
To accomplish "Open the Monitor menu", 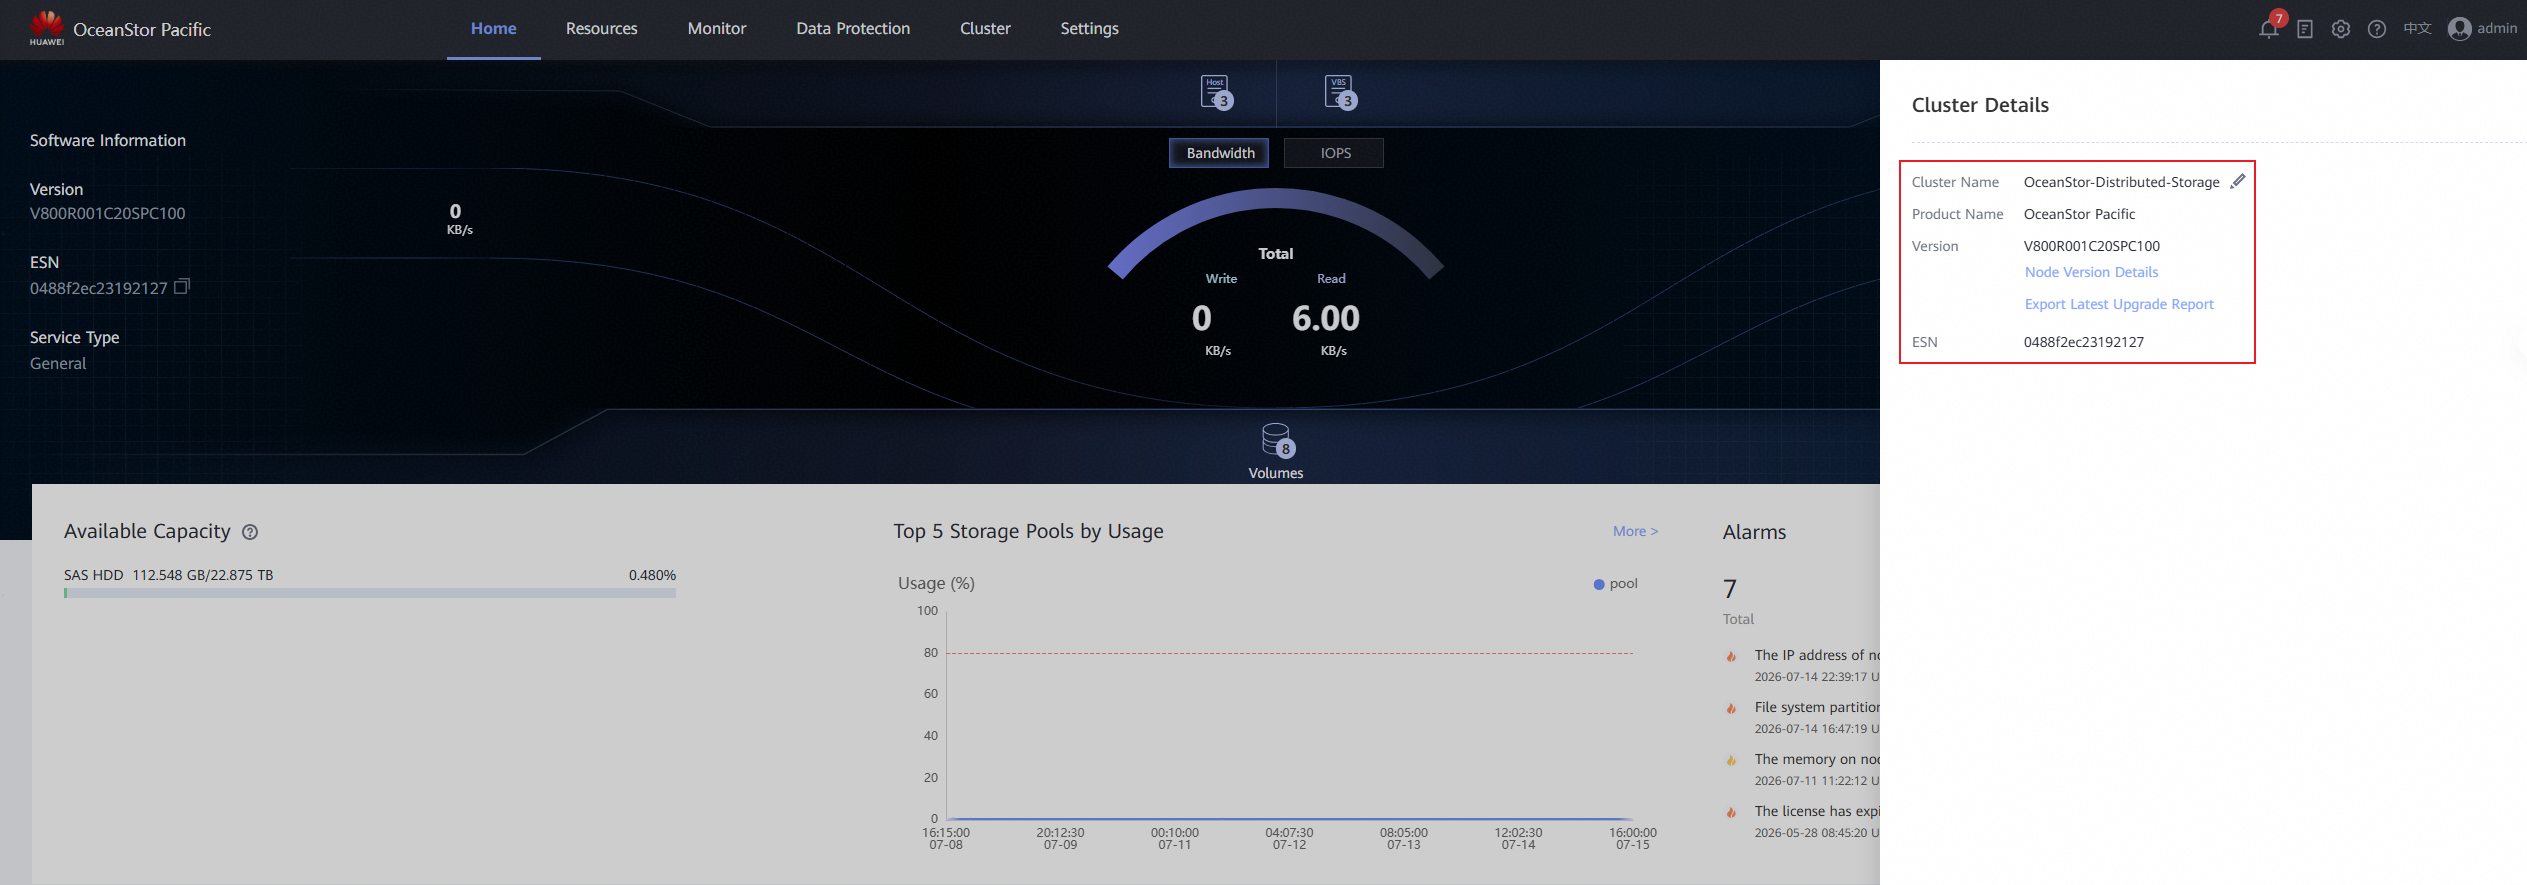I will pyautogui.click(x=717, y=28).
